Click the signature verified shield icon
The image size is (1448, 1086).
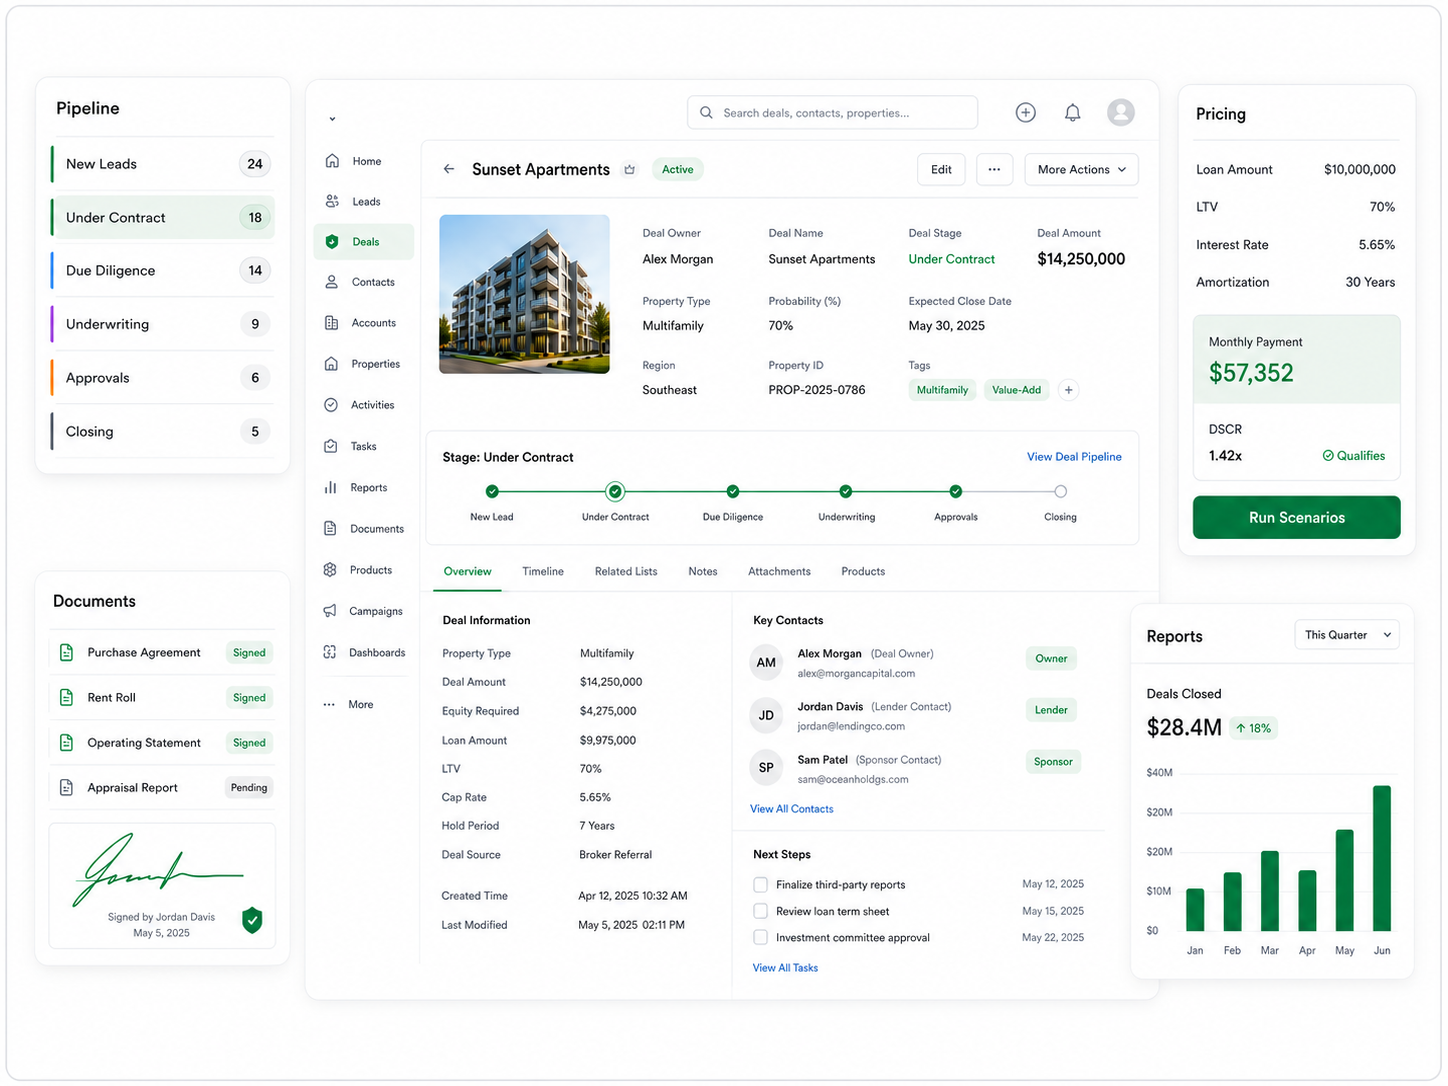coord(252,920)
